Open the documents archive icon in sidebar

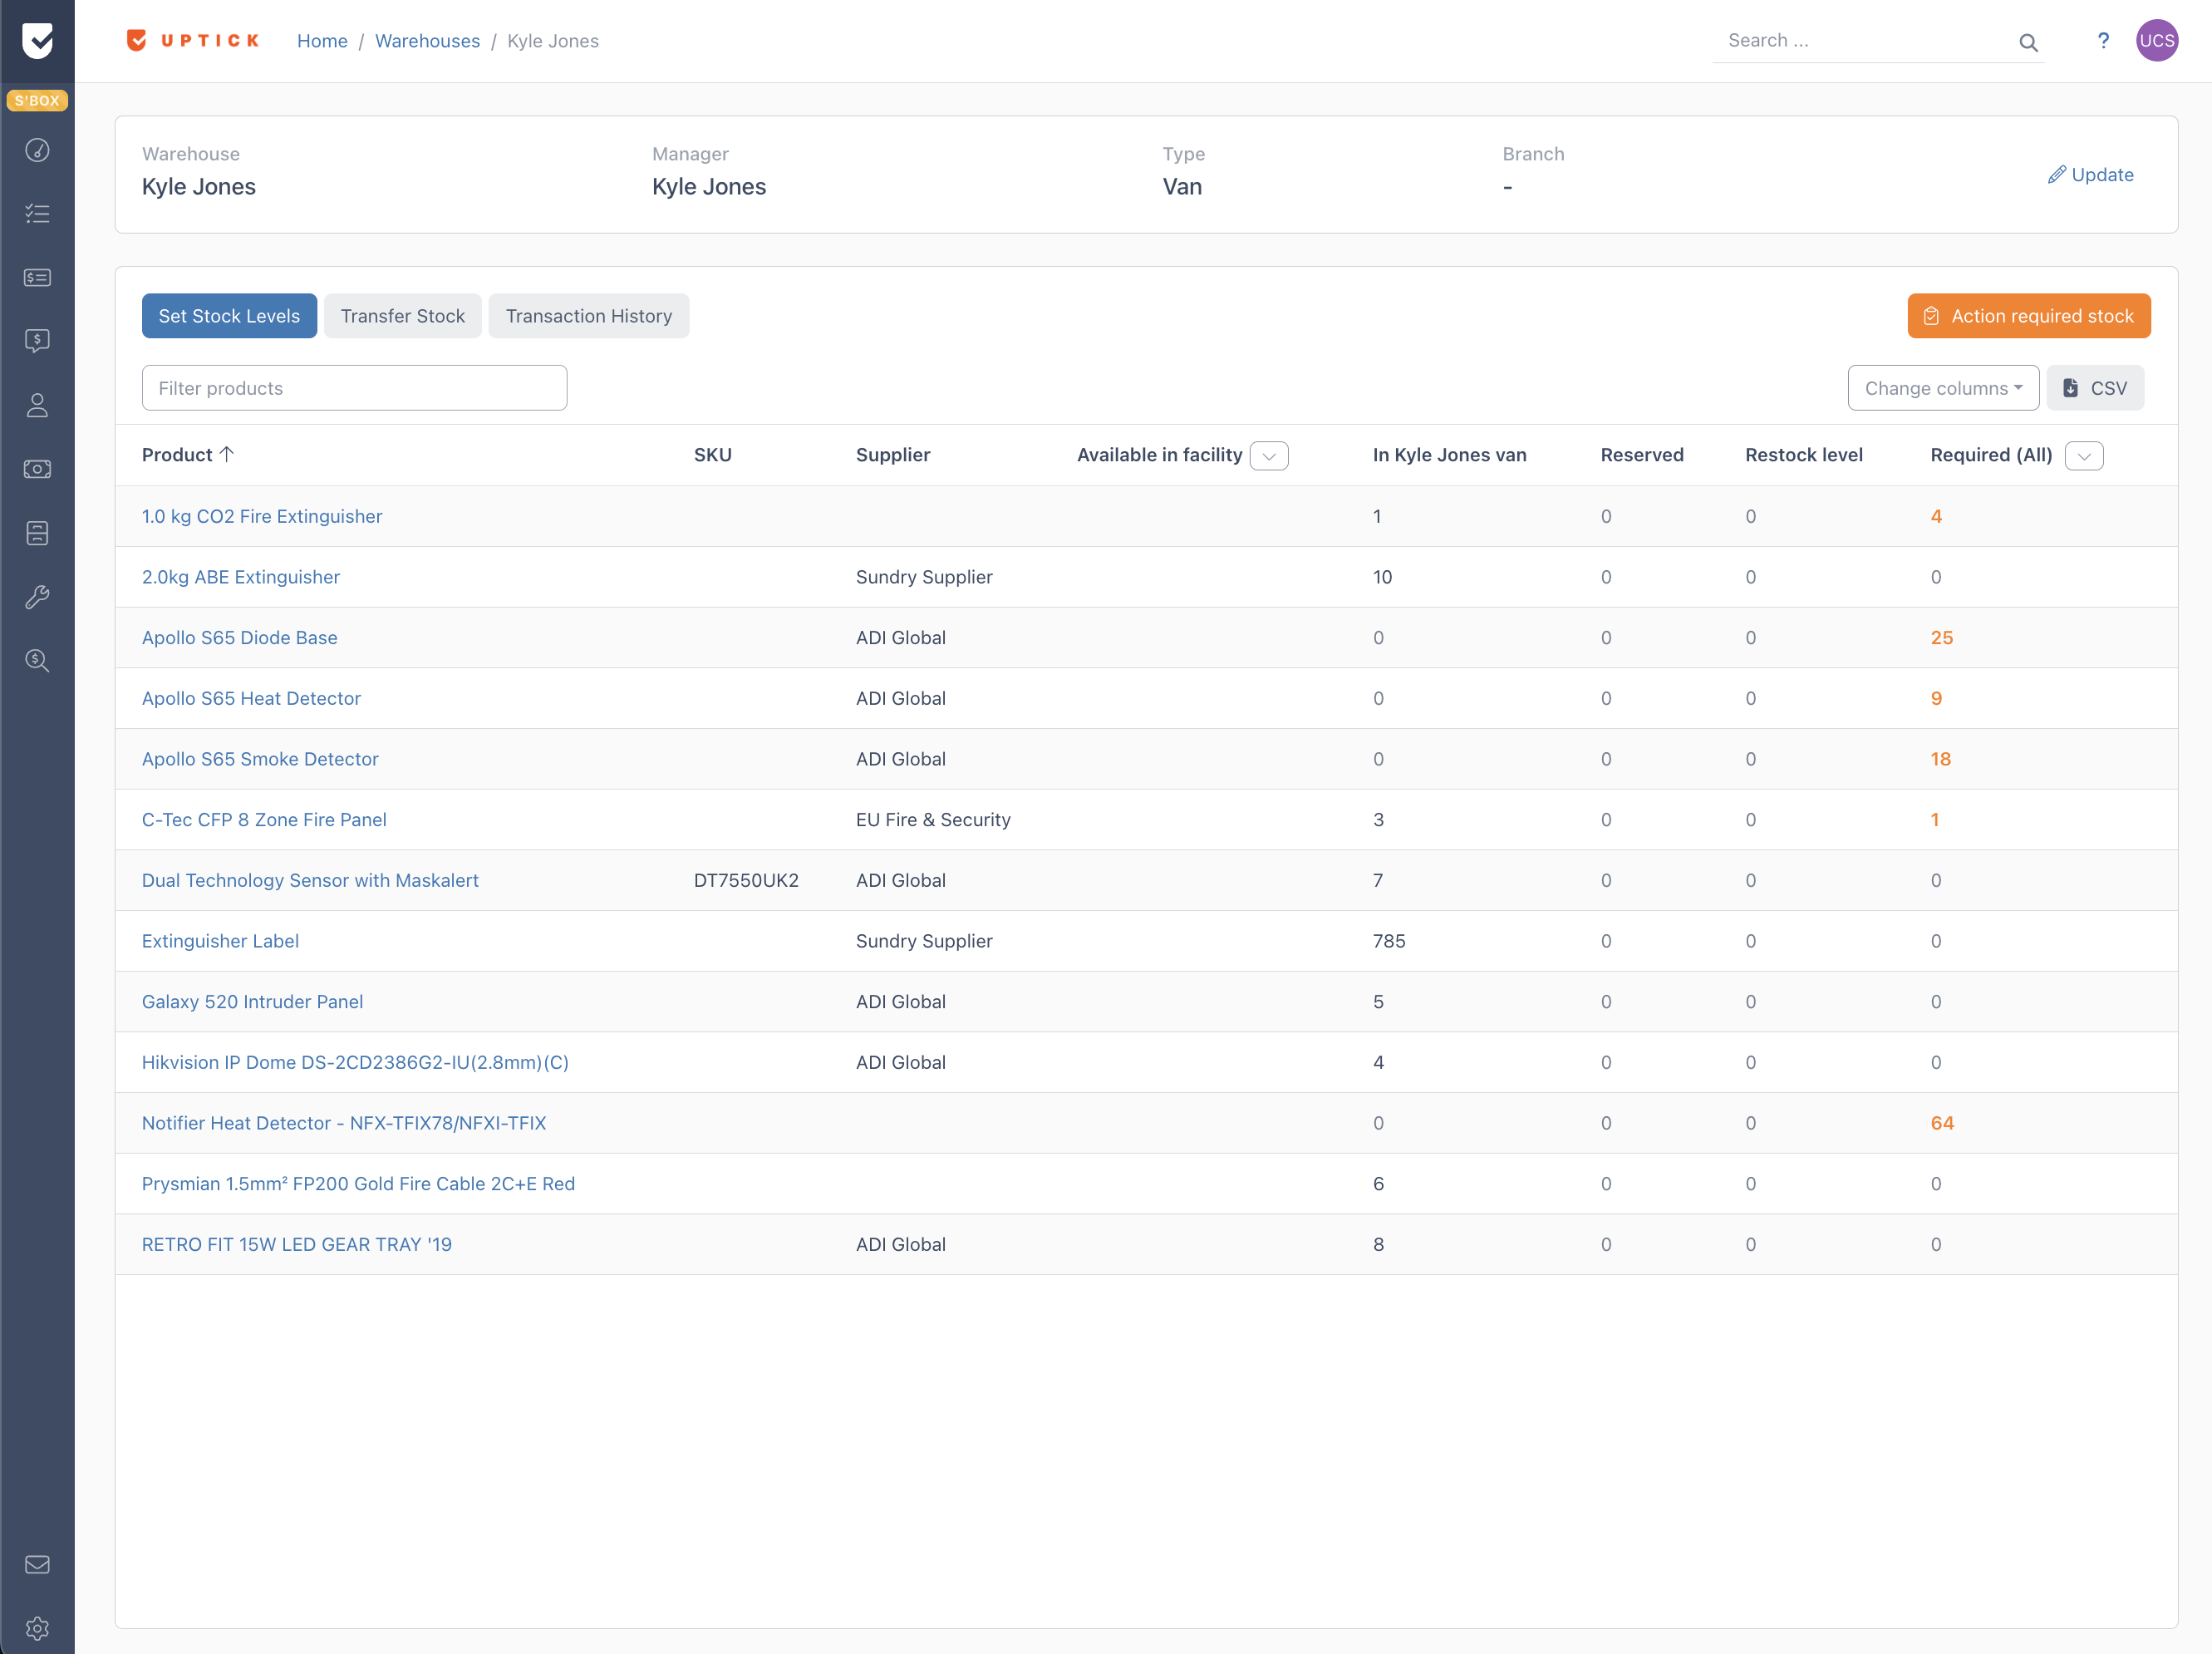click(37, 533)
